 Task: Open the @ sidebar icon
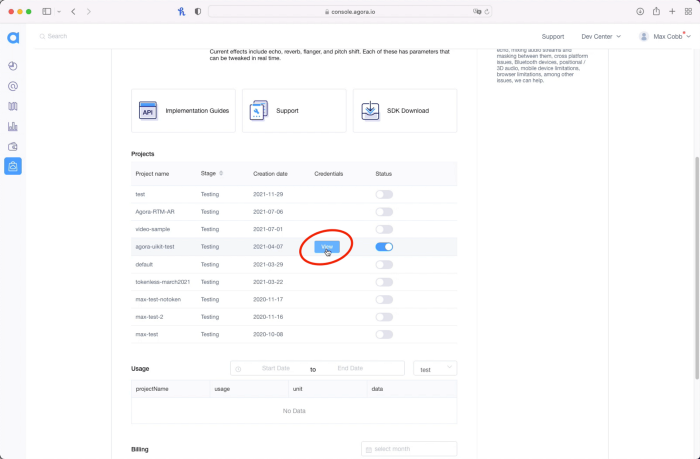click(x=13, y=86)
